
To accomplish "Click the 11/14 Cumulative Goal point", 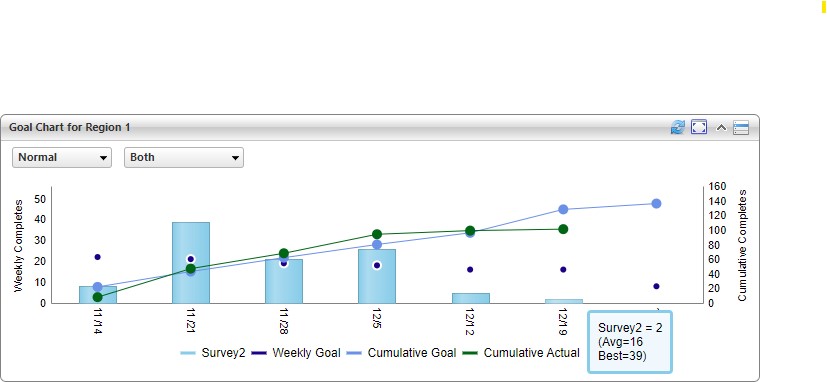I will pos(98,287).
